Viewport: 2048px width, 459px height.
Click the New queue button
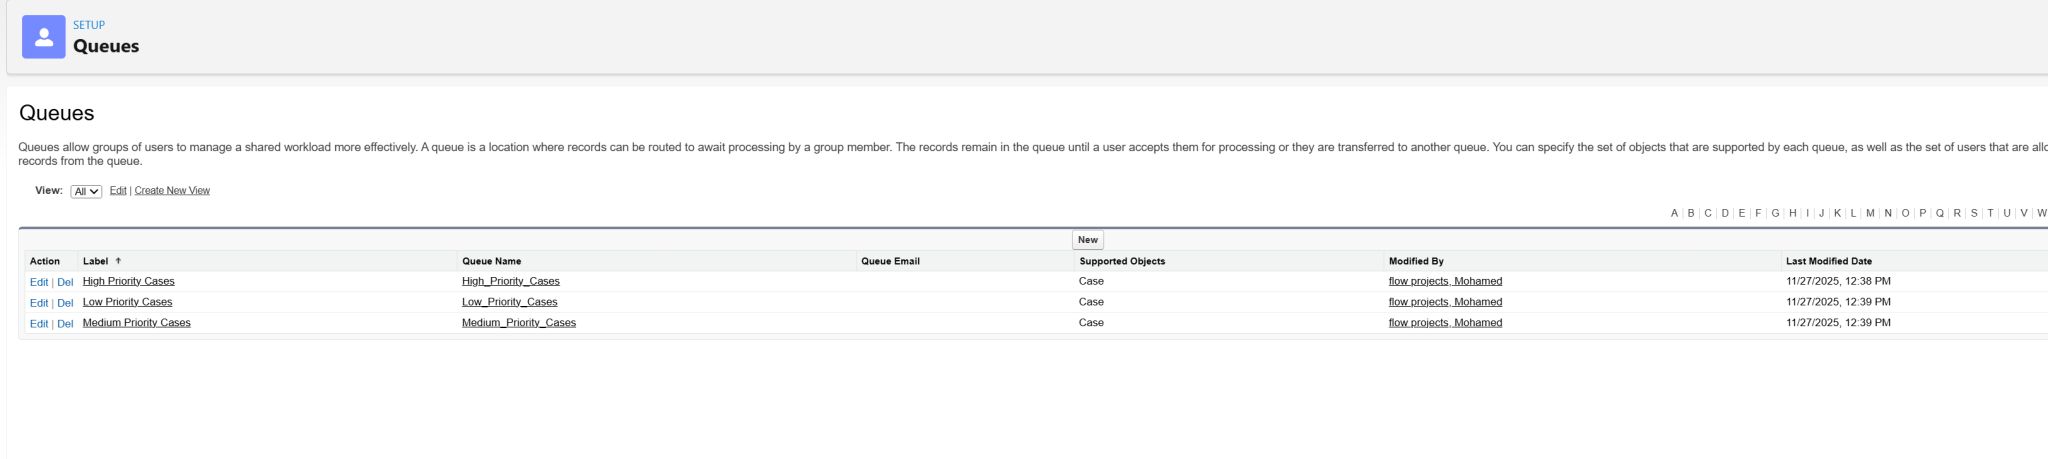pyautogui.click(x=1088, y=240)
